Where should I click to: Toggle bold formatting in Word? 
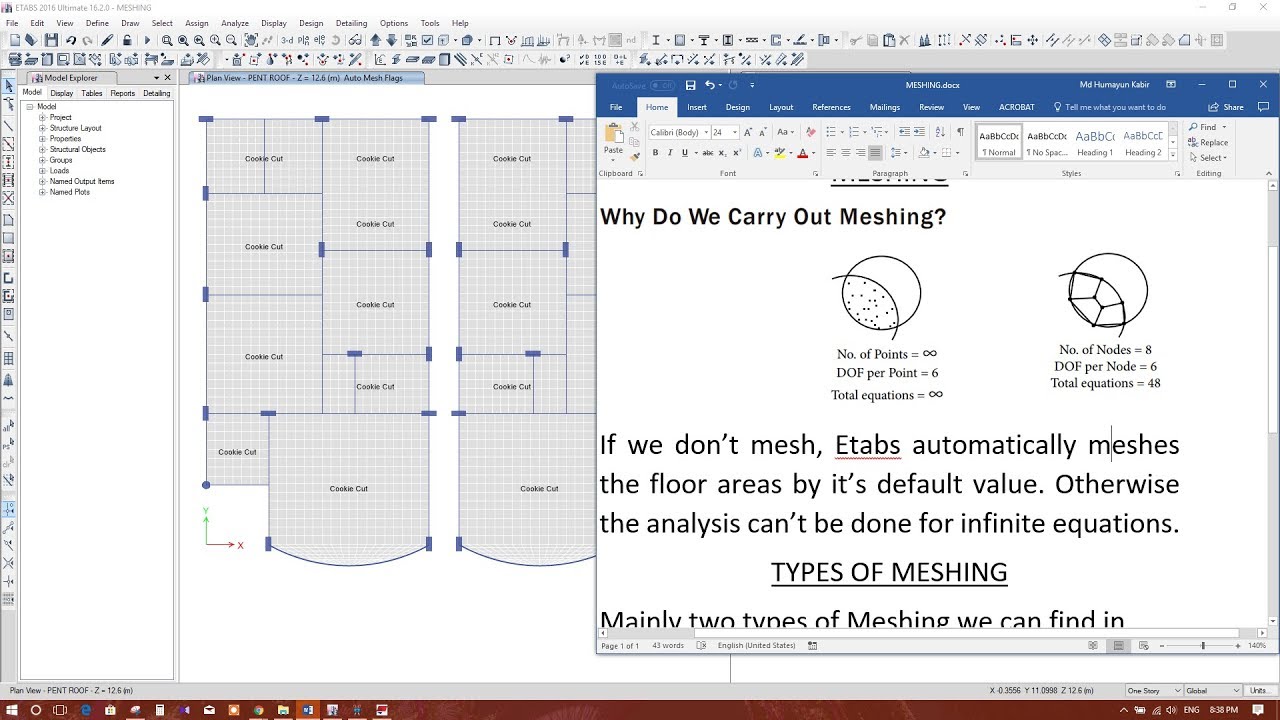click(x=655, y=152)
